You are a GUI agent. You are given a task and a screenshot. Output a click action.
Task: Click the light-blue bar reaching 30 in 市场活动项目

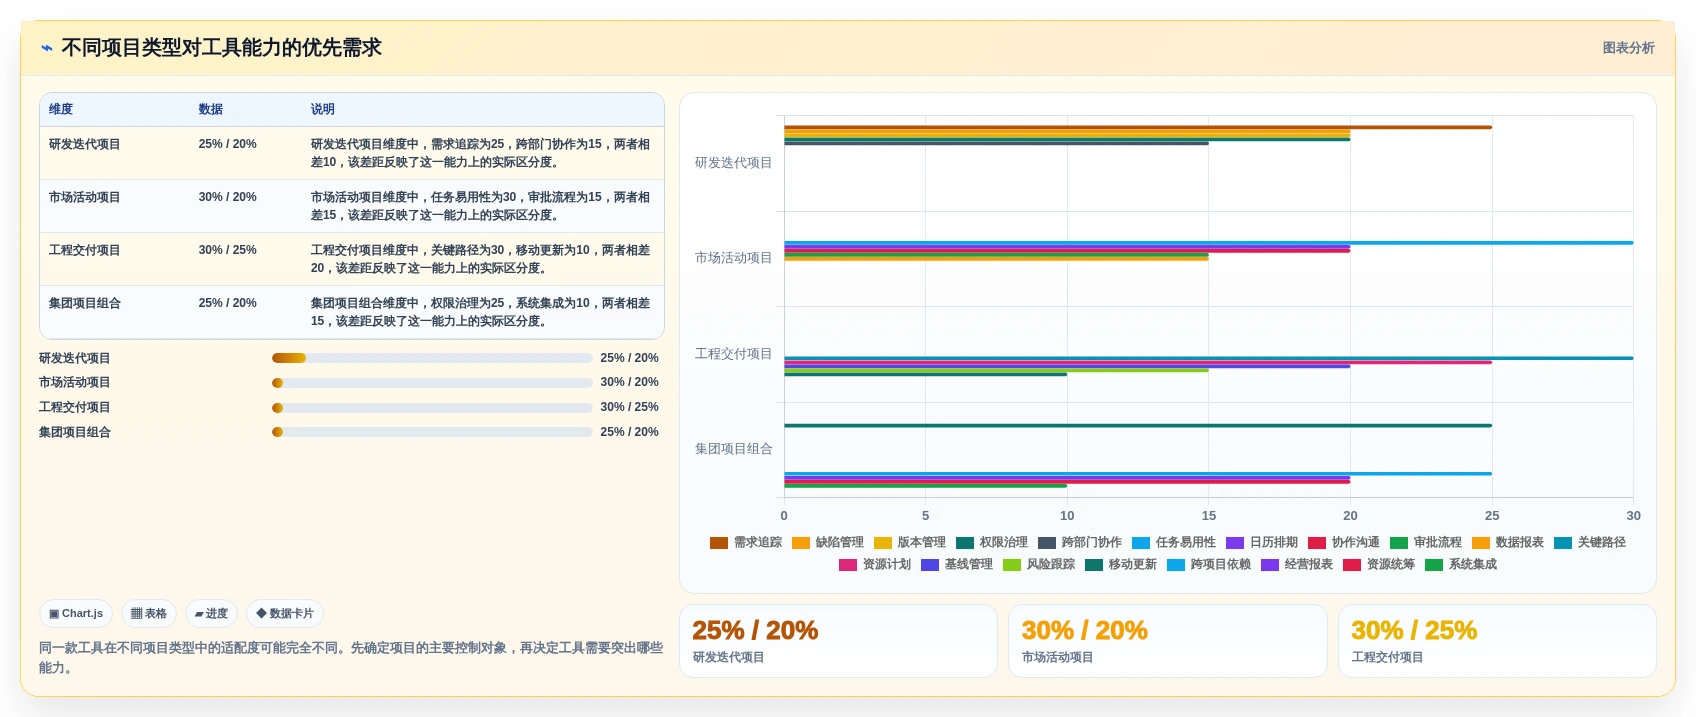1208,242
